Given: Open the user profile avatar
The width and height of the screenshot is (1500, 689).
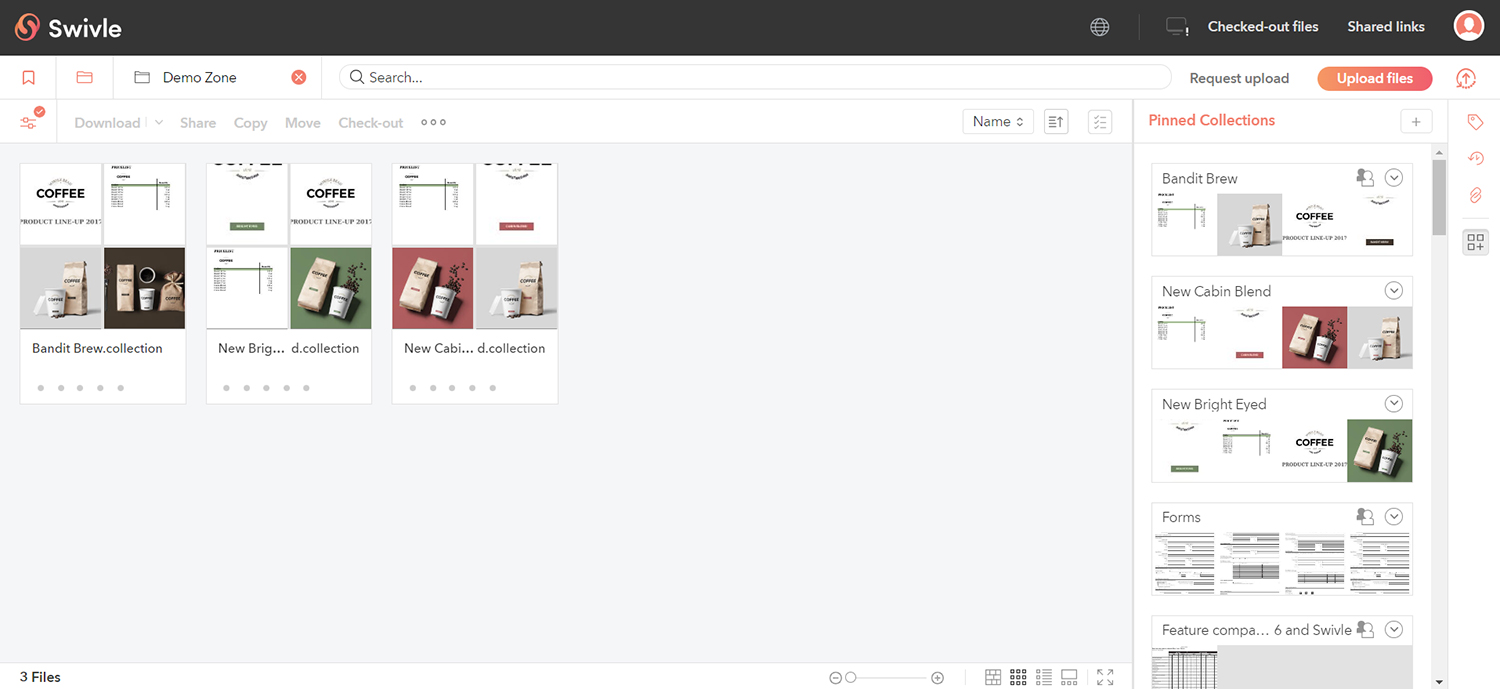Looking at the screenshot, I should [x=1468, y=27].
